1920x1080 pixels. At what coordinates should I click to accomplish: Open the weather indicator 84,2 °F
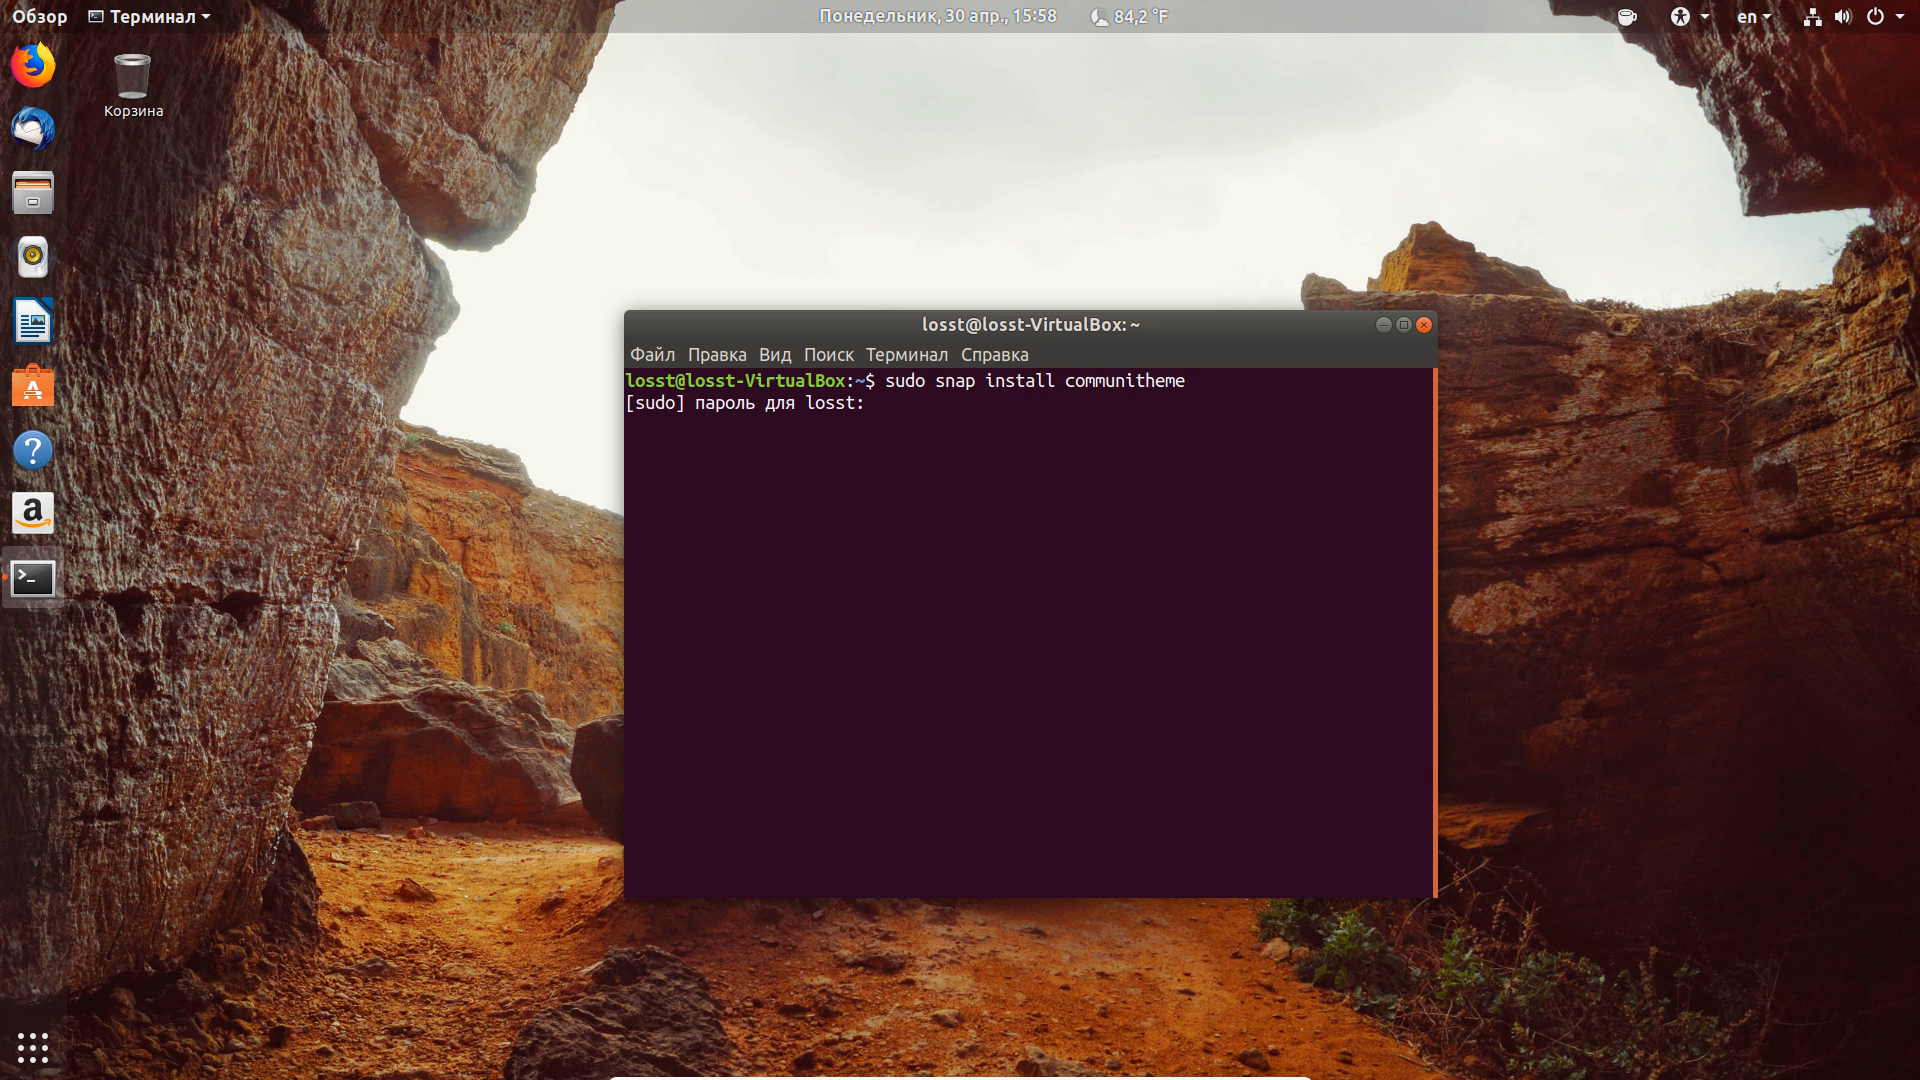coord(1129,17)
